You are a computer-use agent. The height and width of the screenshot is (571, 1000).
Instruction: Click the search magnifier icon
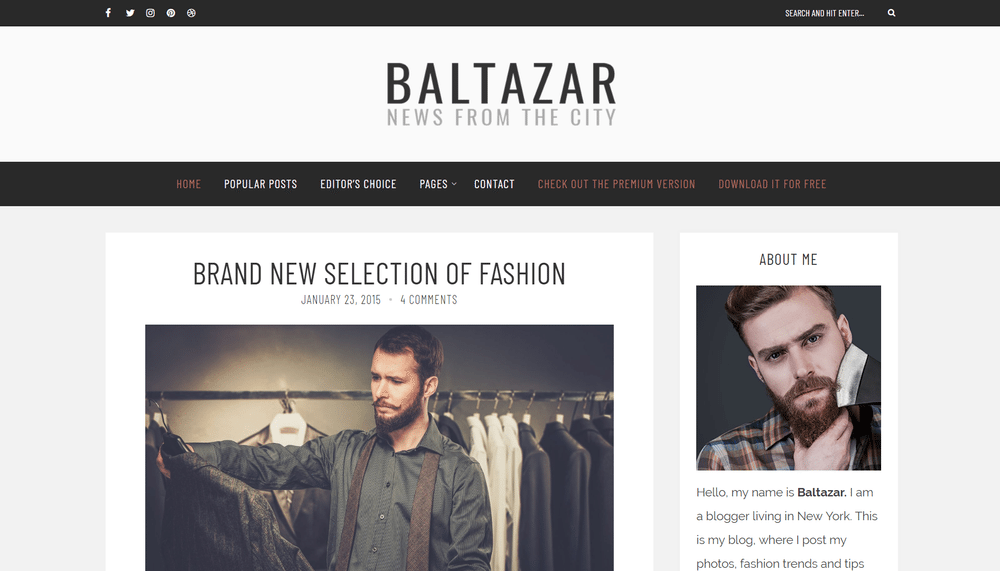pos(892,13)
